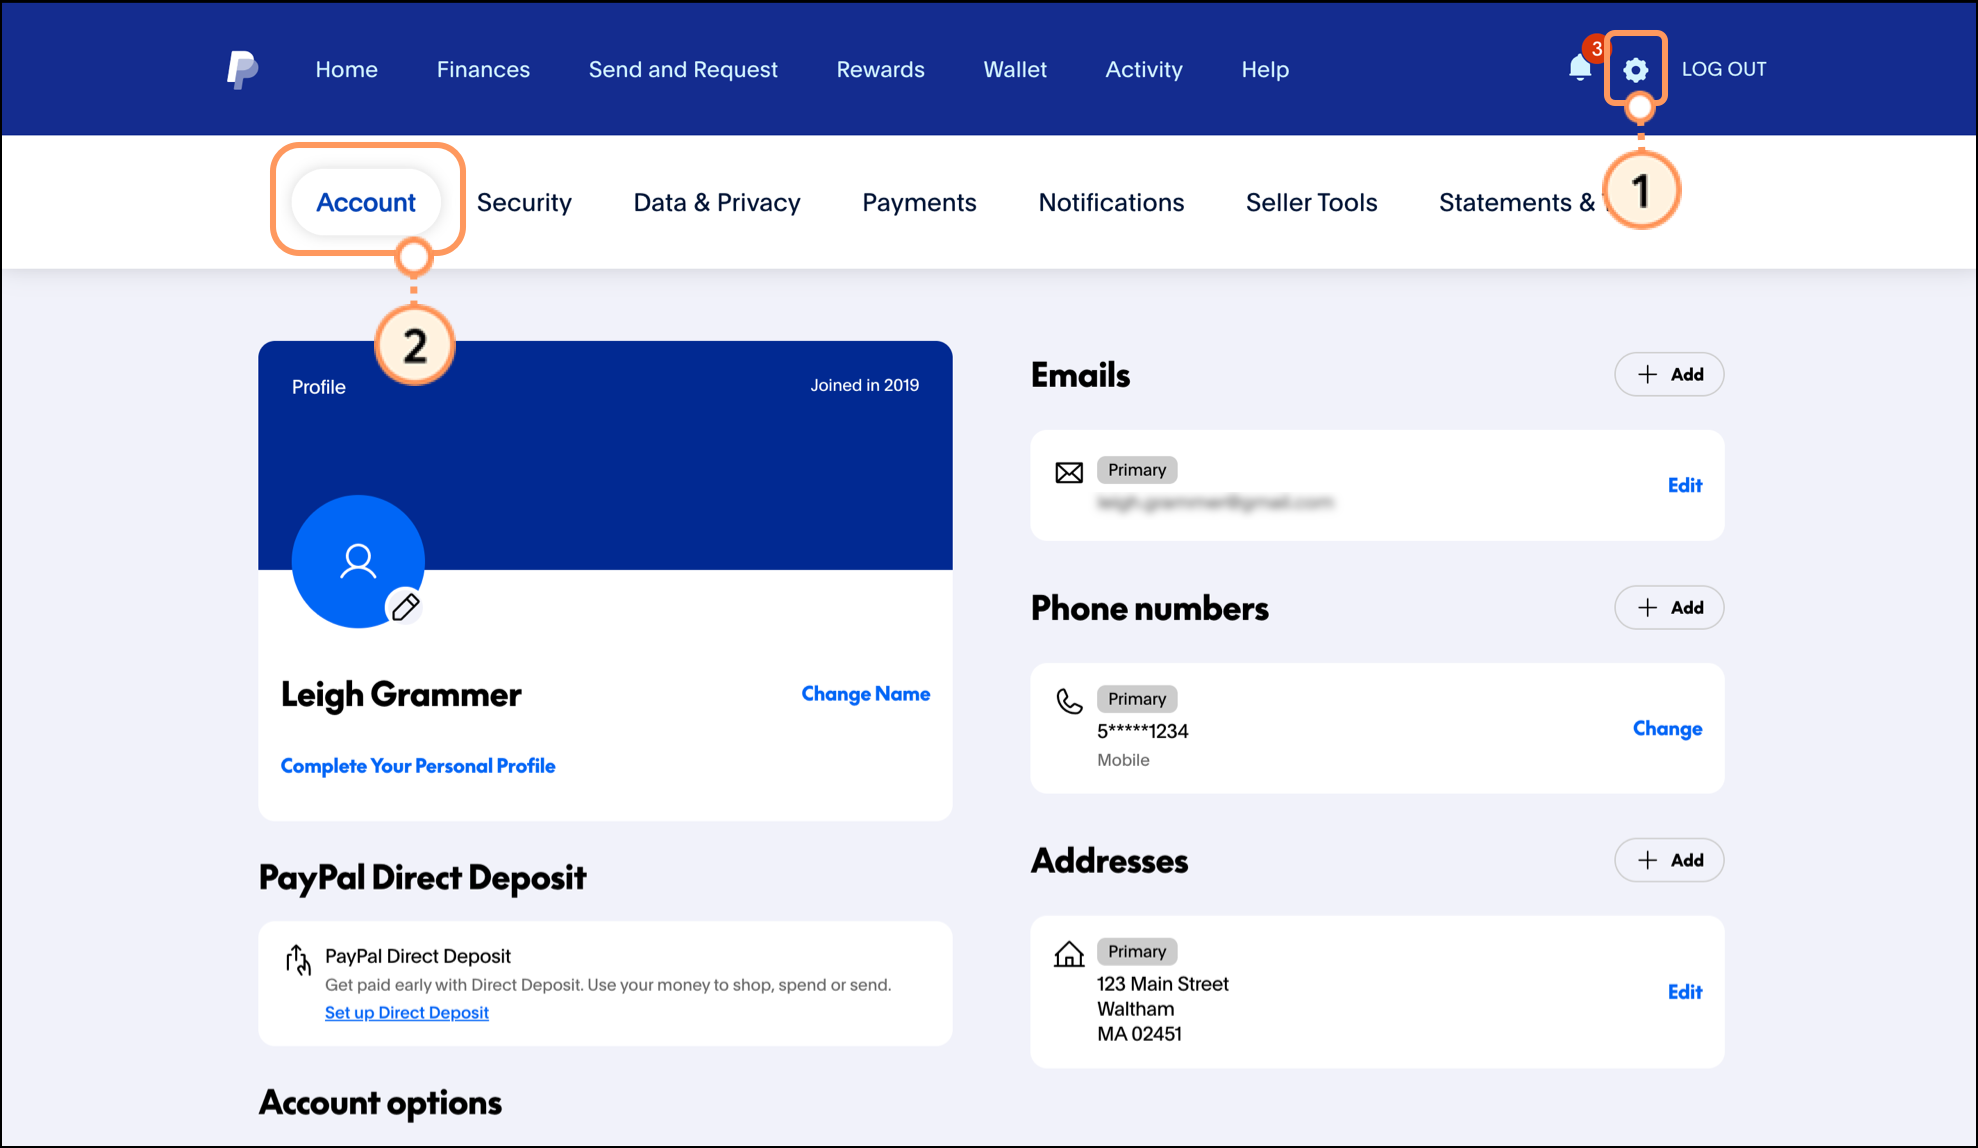Click the Change Name link
Image resolution: width=1978 pixels, height=1148 pixels.
pyautogui.click(x=866, y=694)
